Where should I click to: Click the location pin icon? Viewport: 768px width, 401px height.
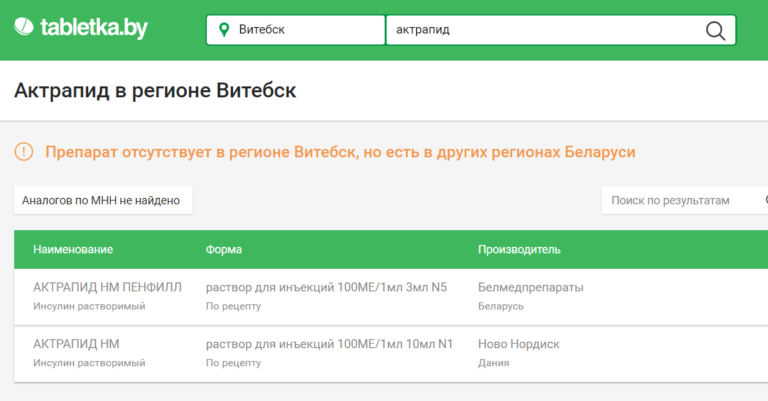coord(224,30)
